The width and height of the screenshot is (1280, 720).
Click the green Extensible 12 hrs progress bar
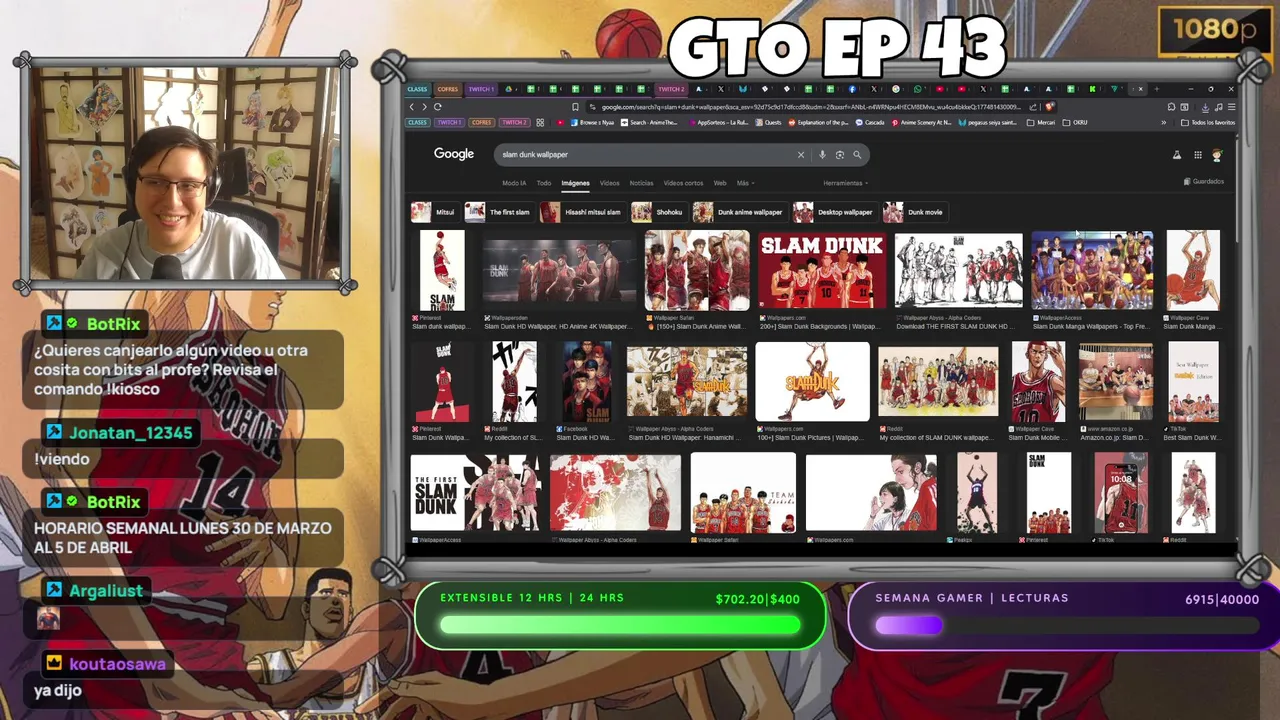[620, 625]
